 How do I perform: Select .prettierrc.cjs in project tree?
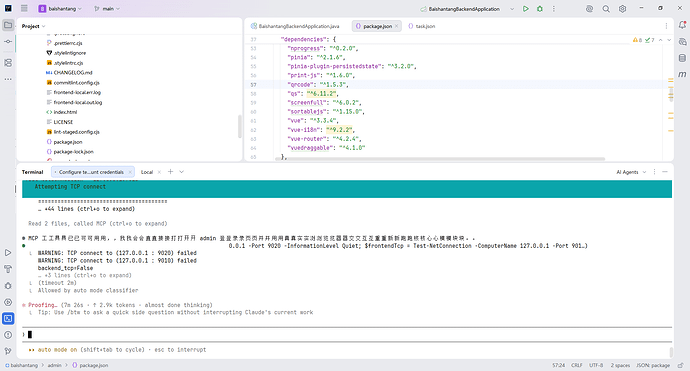point(68,43)
